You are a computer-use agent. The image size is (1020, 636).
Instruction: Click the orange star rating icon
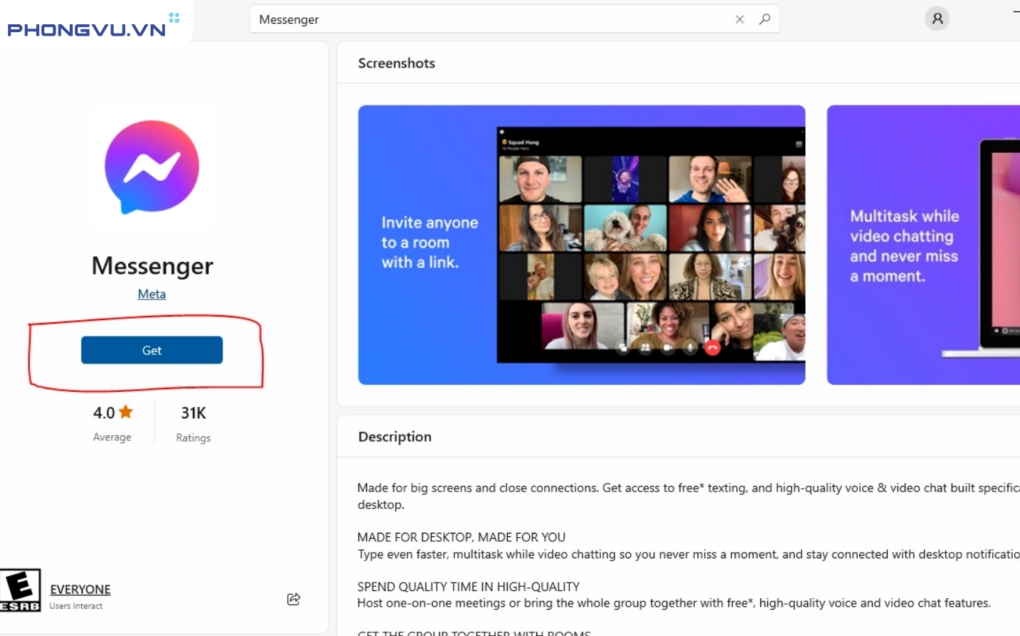(126, 412)
